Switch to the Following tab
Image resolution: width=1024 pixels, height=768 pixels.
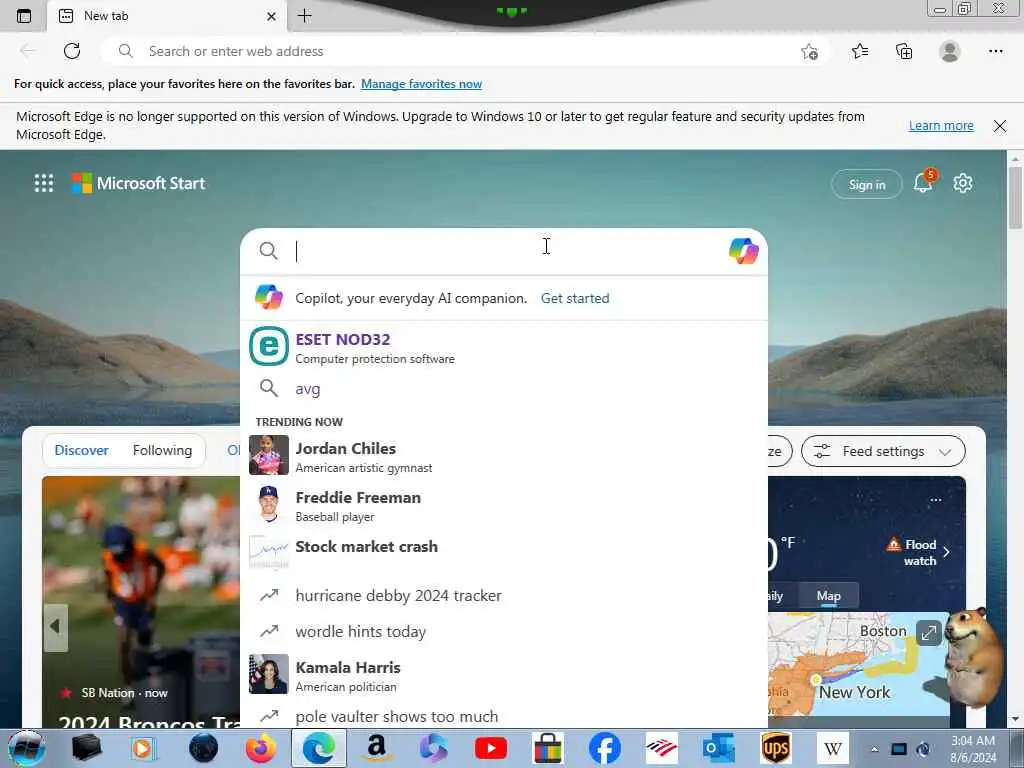tap(162, 450)
